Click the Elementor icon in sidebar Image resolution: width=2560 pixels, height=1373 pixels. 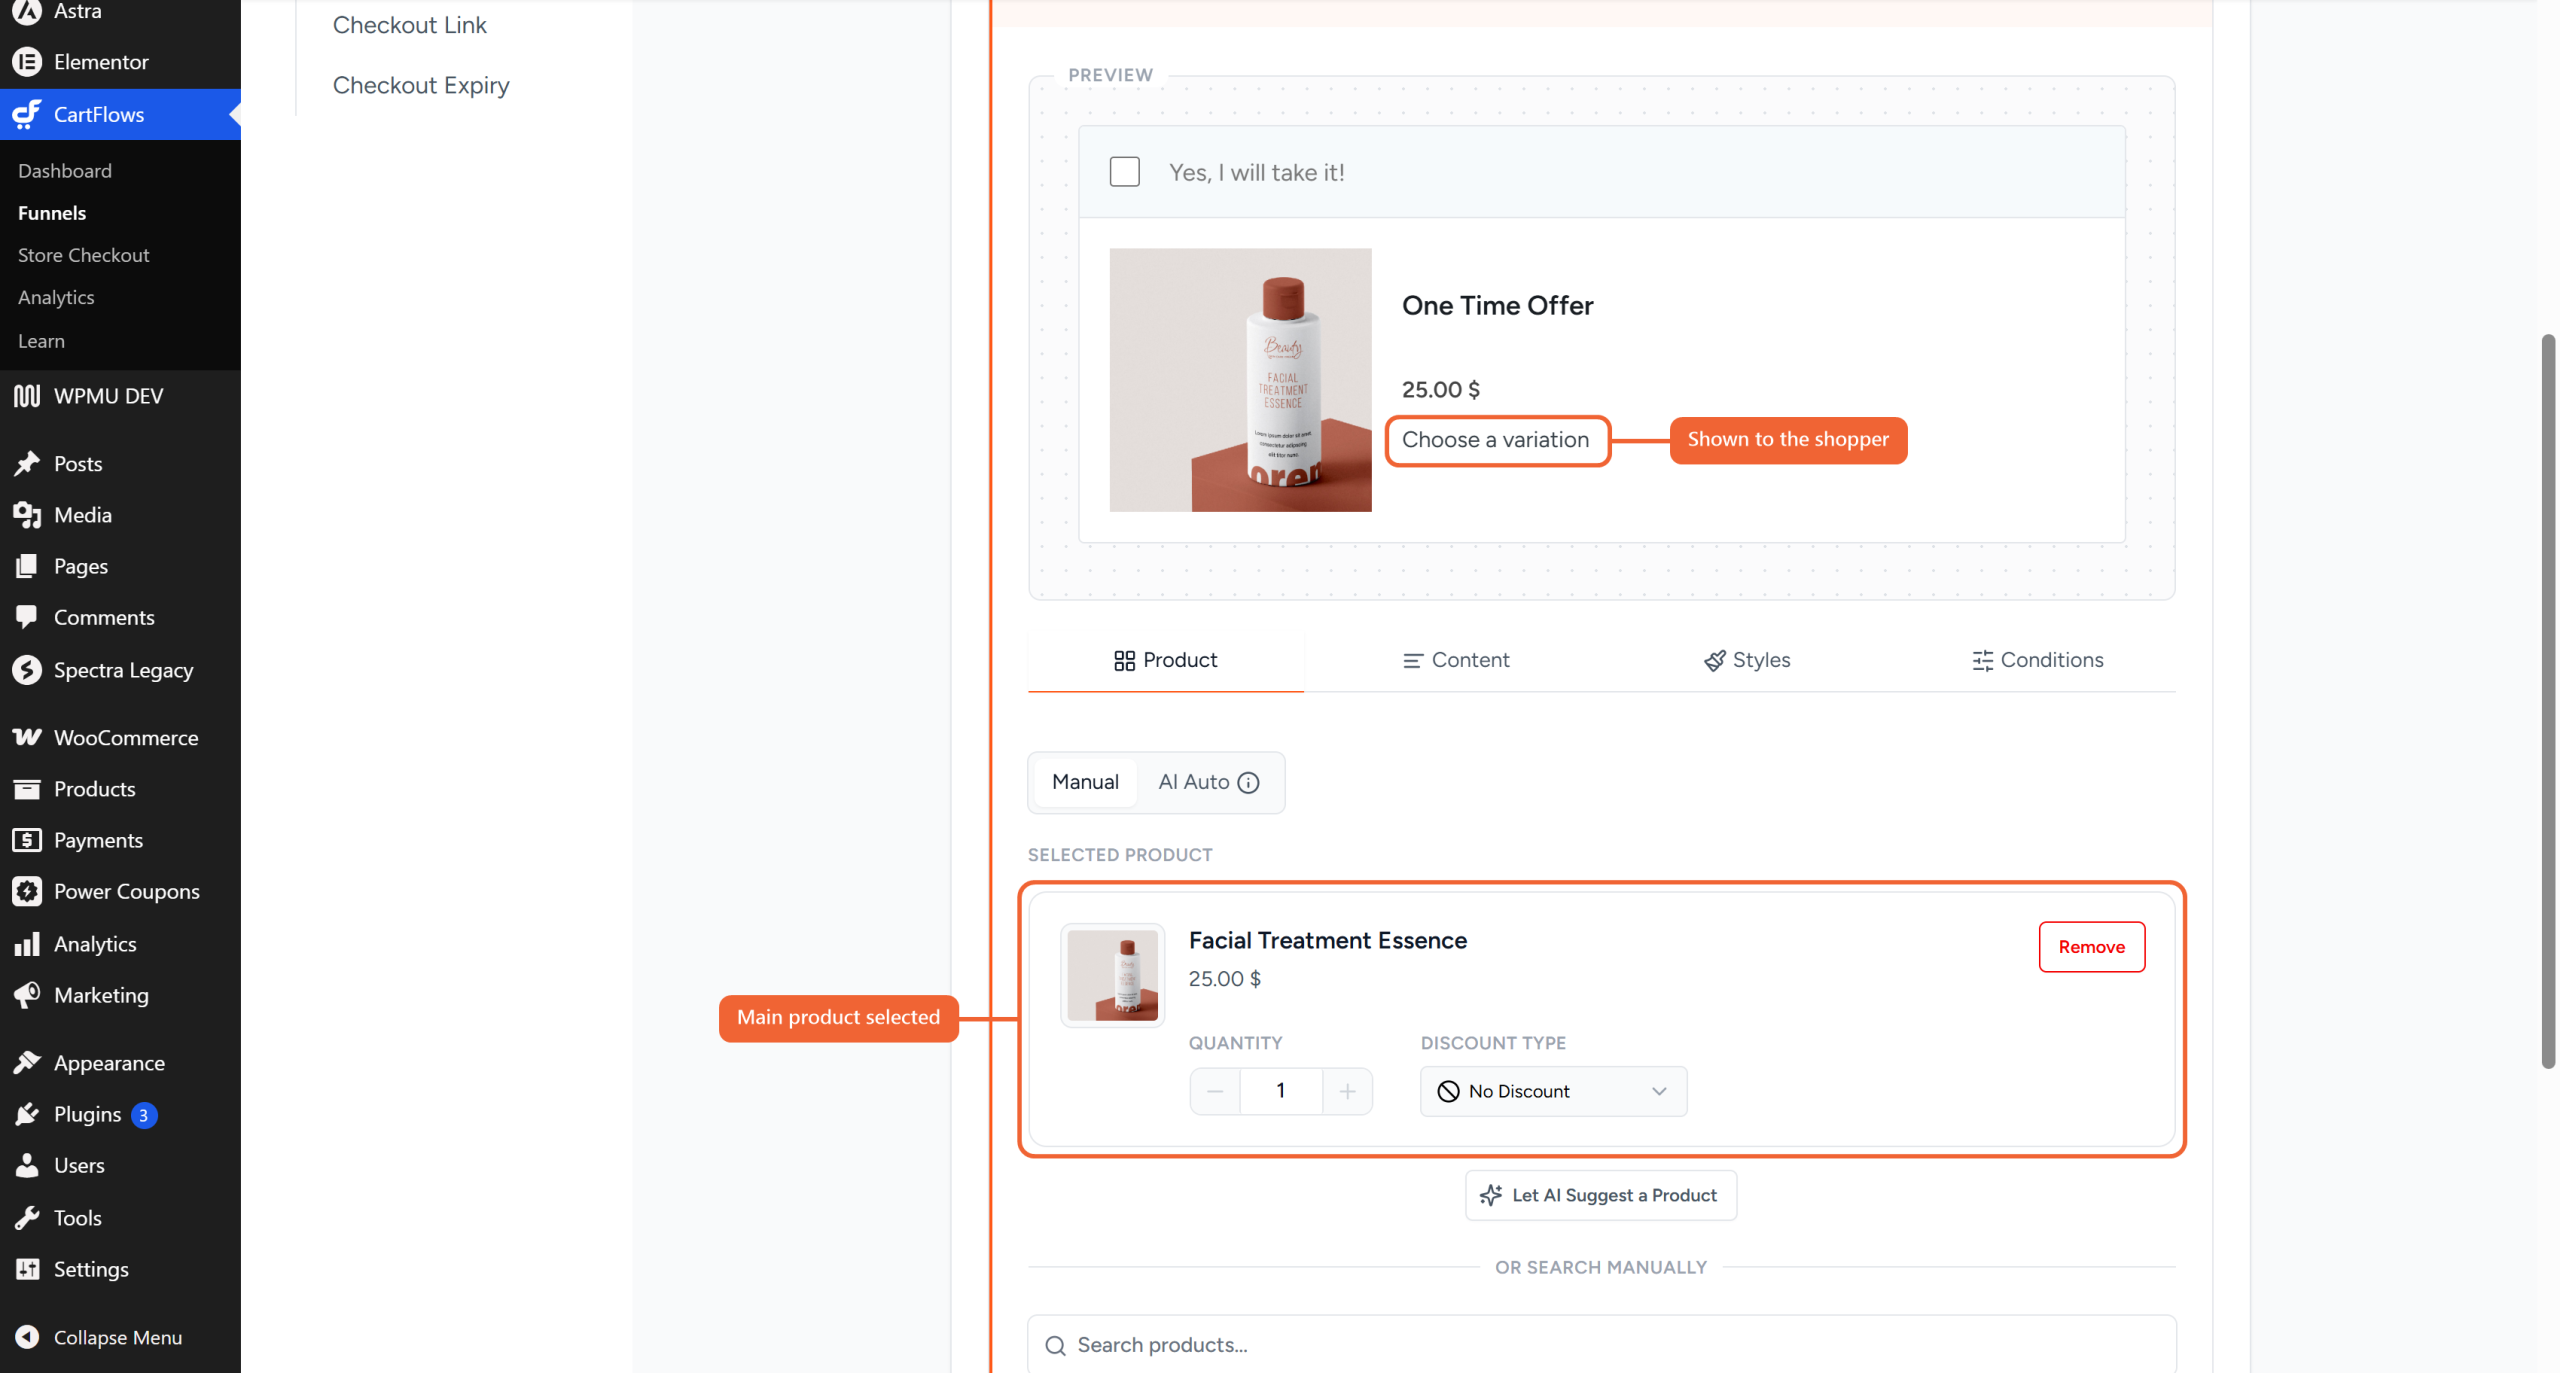[27, 62]
